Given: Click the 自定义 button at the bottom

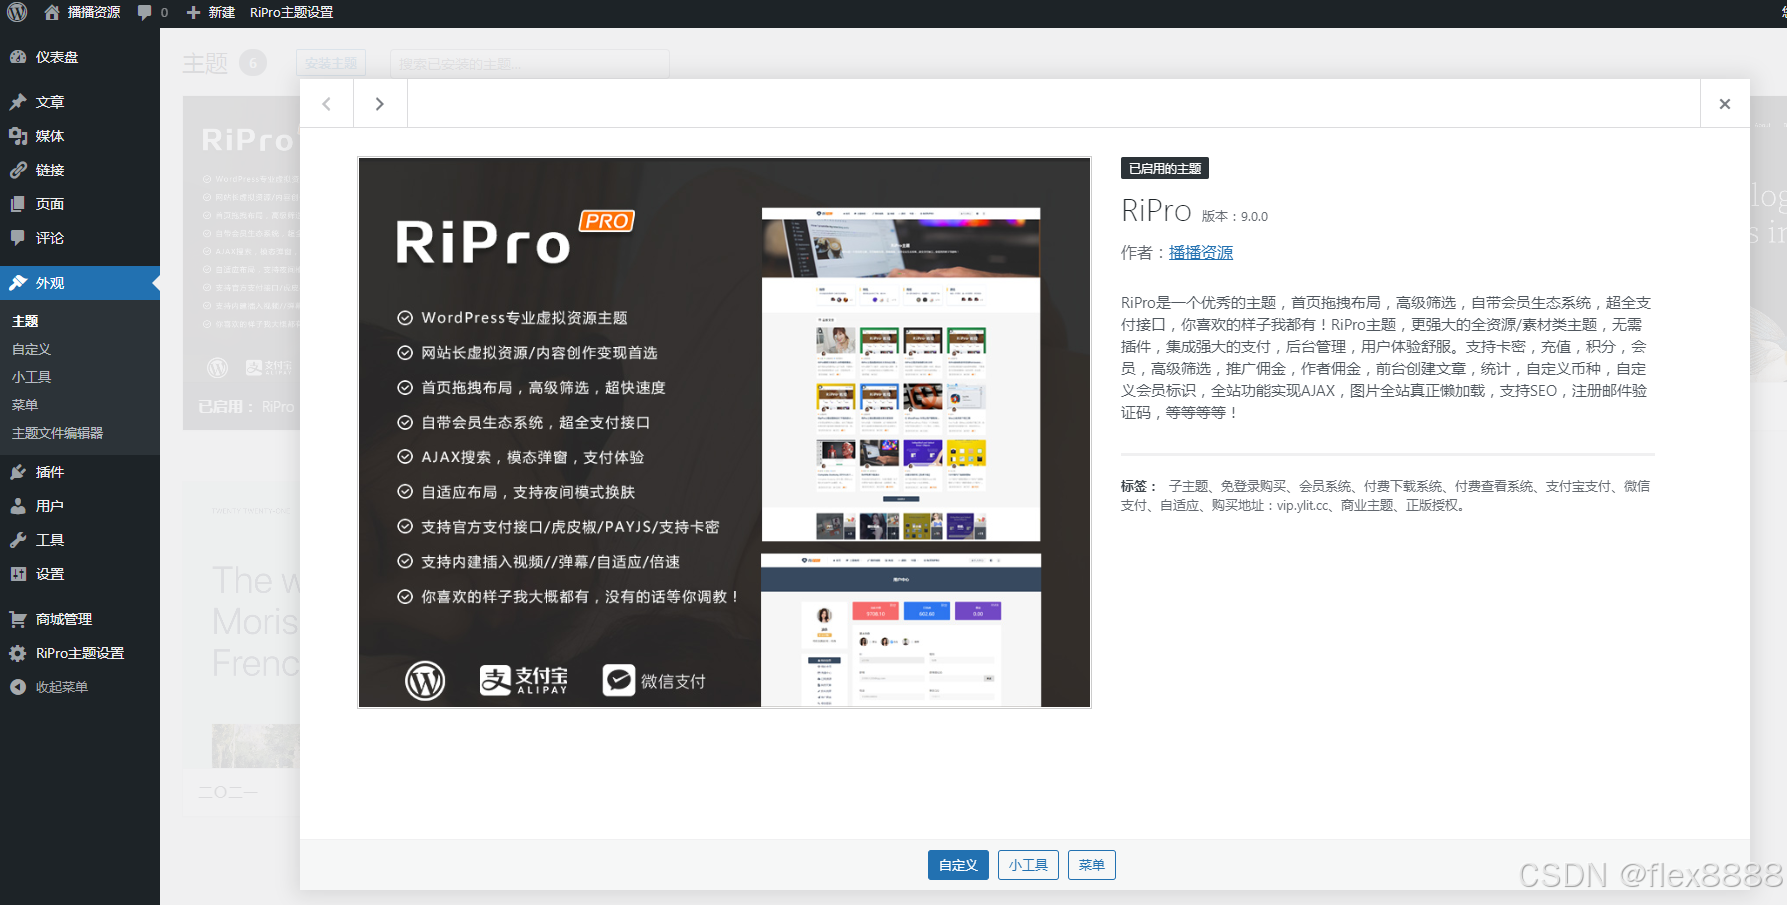Looking at the screenshot, I should click(957, 864).
